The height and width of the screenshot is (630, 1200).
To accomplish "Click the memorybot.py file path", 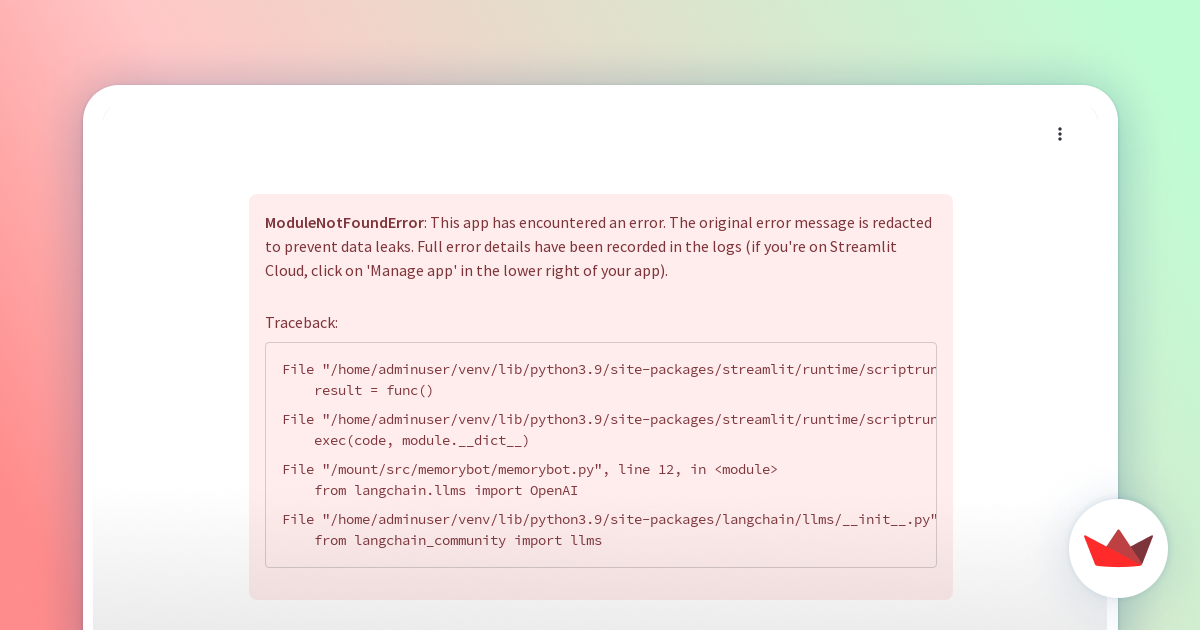I will click(x=461, y=469).
